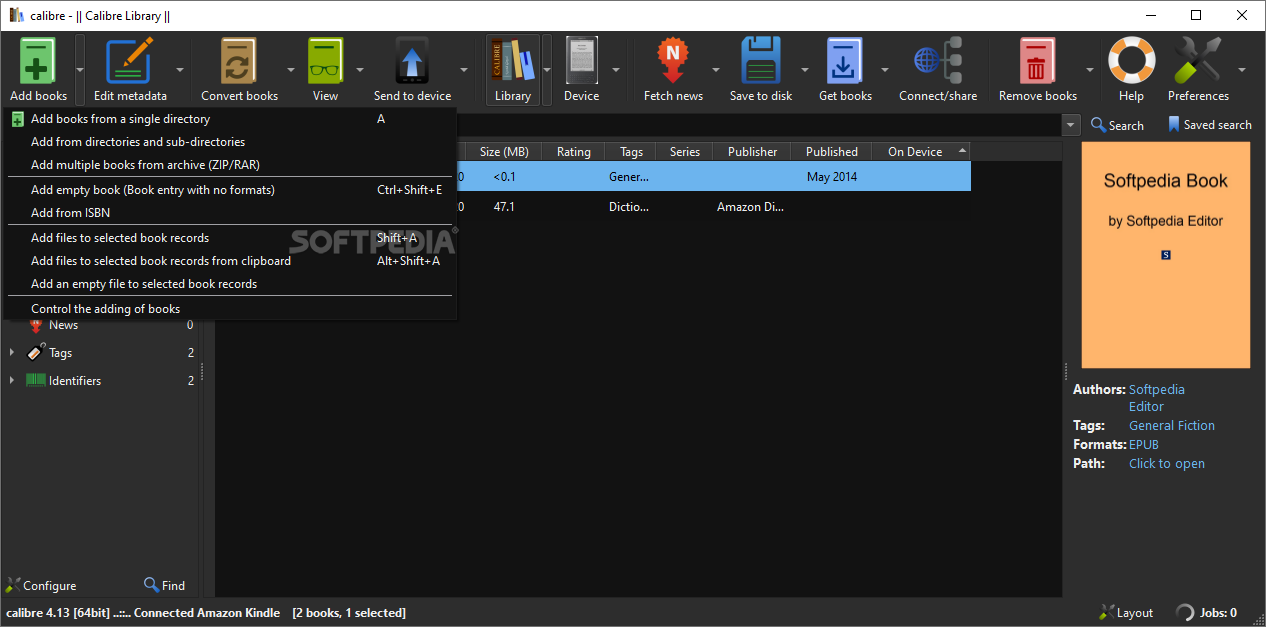The image size is (1266, 627).
Task: Choose Add from ISBN
Action: pos(230,213)
